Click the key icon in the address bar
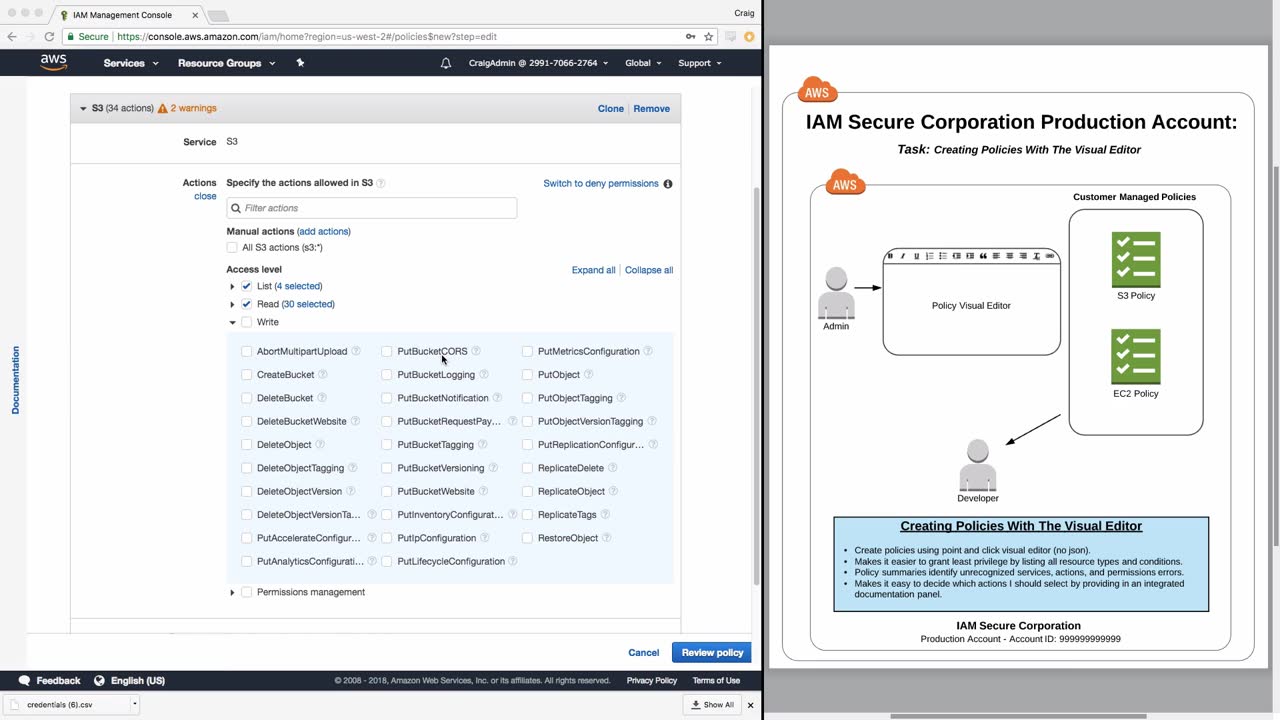This screenshot has height=720, width=1280. [x=690, y=36]
